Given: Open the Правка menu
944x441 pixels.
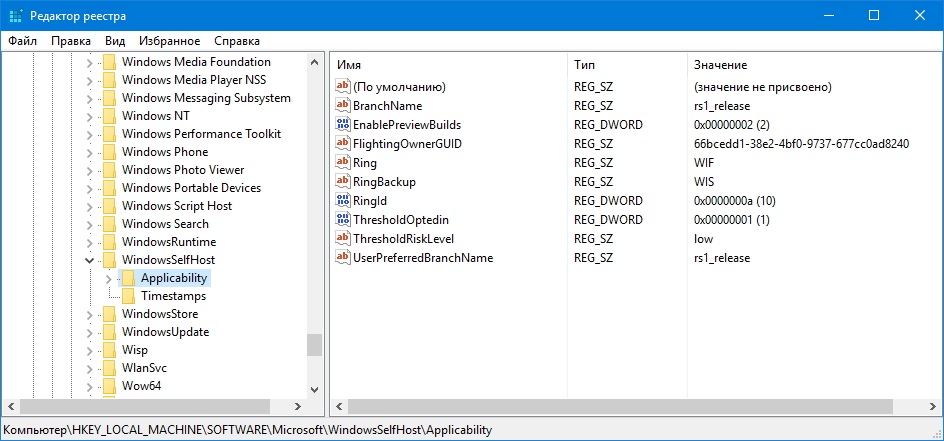Looking at the screenshot, I should point(71,41).
